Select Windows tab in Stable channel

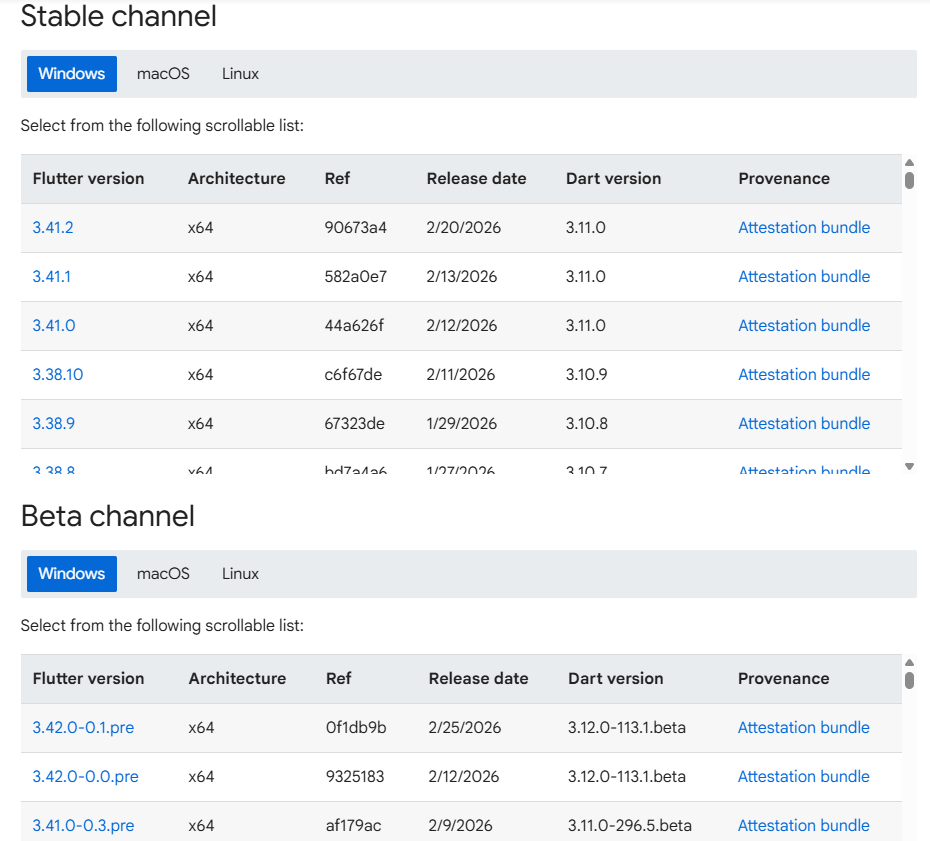[x=72, y=74]
